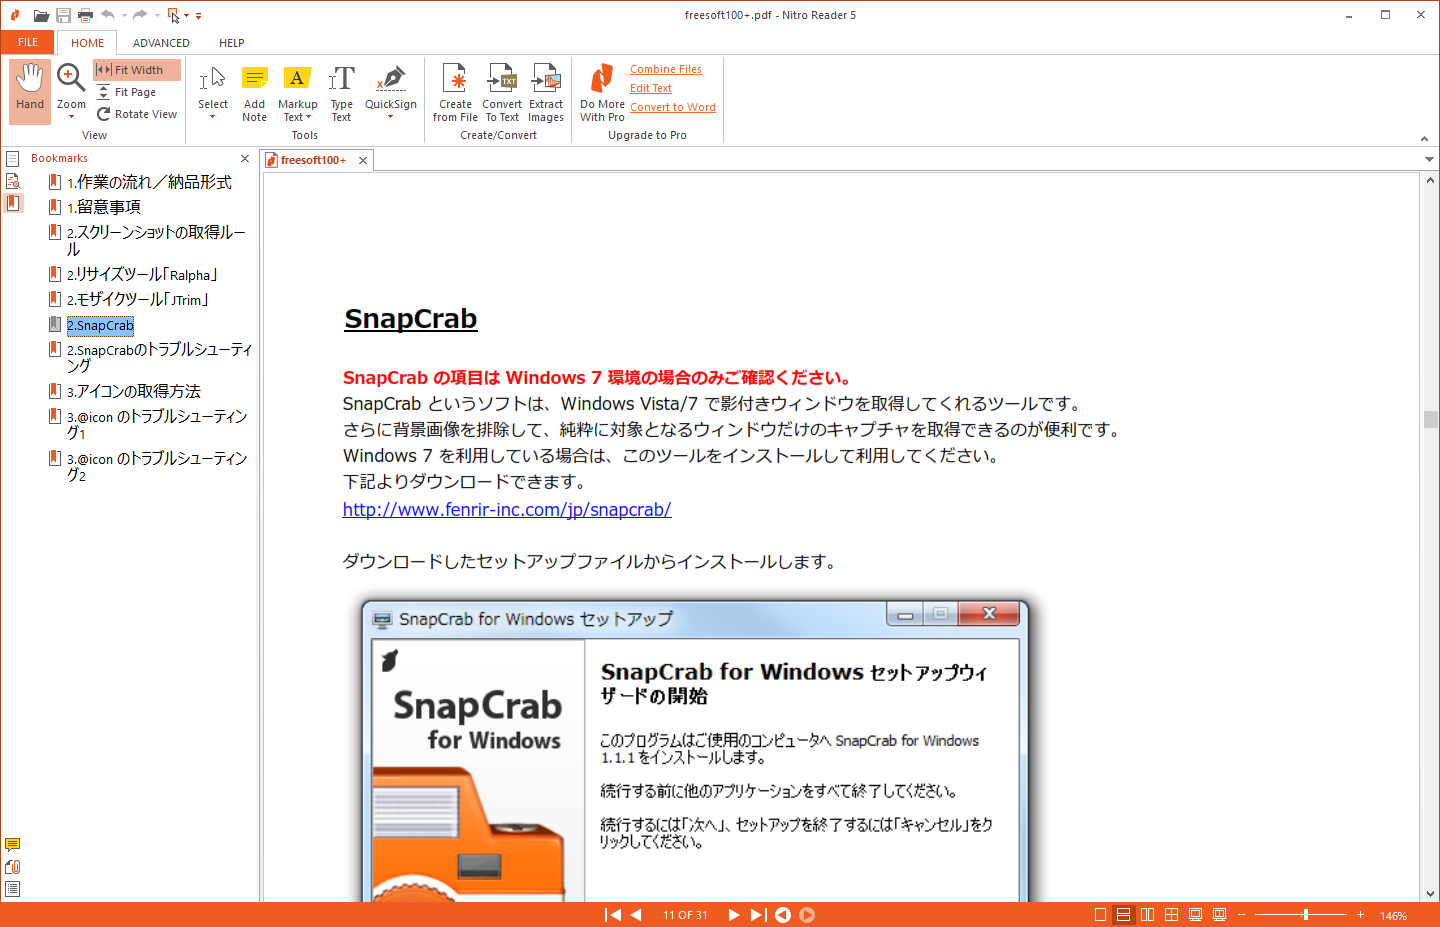
Task: Choose the Type Text tool
Action: [x=341, y=92]
